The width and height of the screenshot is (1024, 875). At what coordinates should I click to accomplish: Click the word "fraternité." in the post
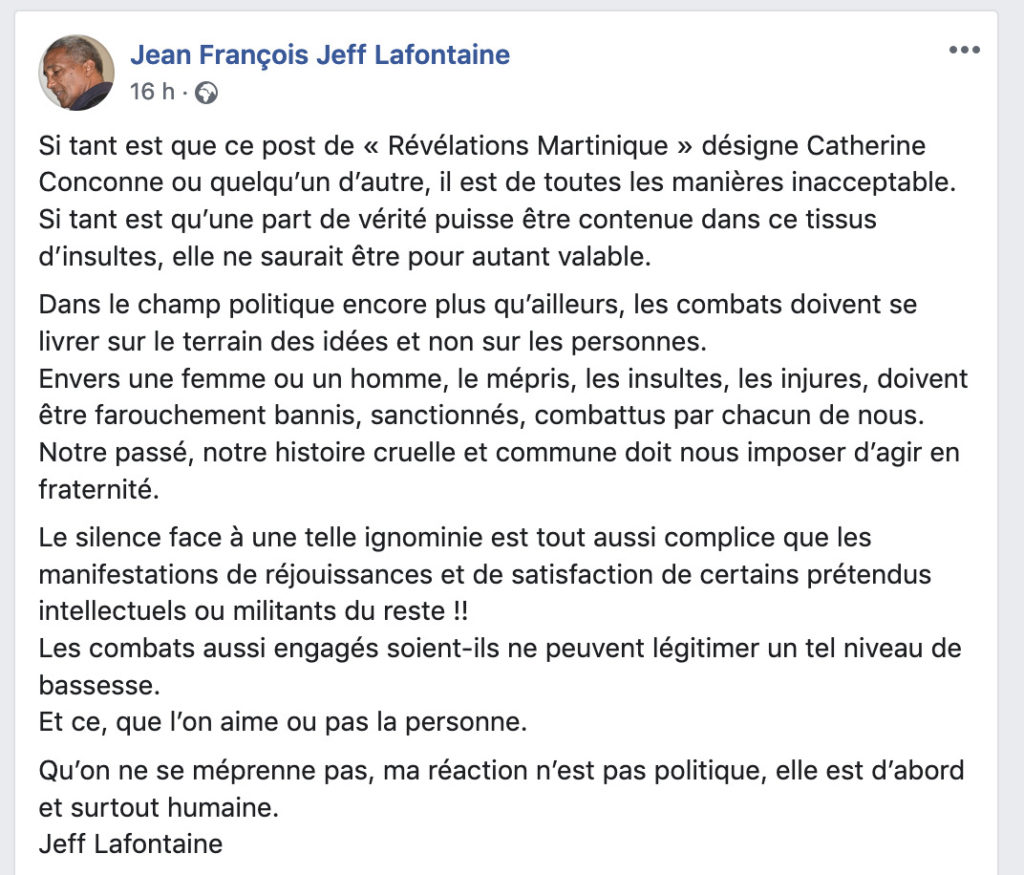point(99,489)
